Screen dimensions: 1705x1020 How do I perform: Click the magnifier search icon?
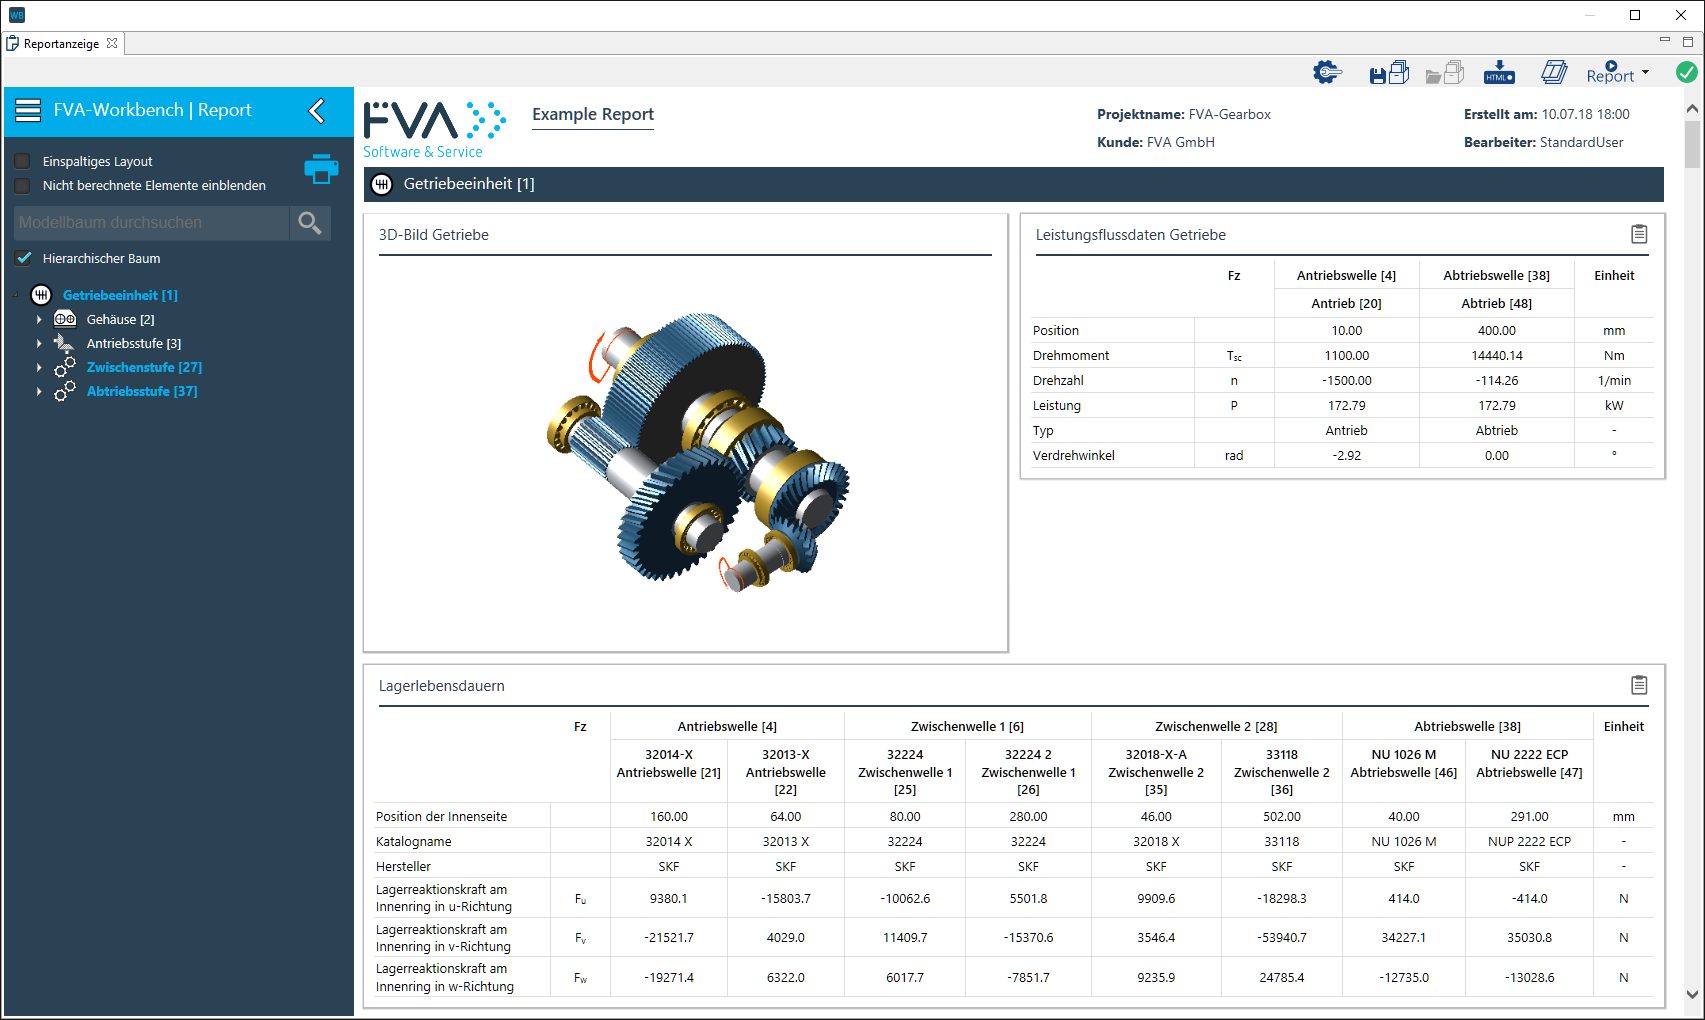pyautogui.click(x=310, y=223)
